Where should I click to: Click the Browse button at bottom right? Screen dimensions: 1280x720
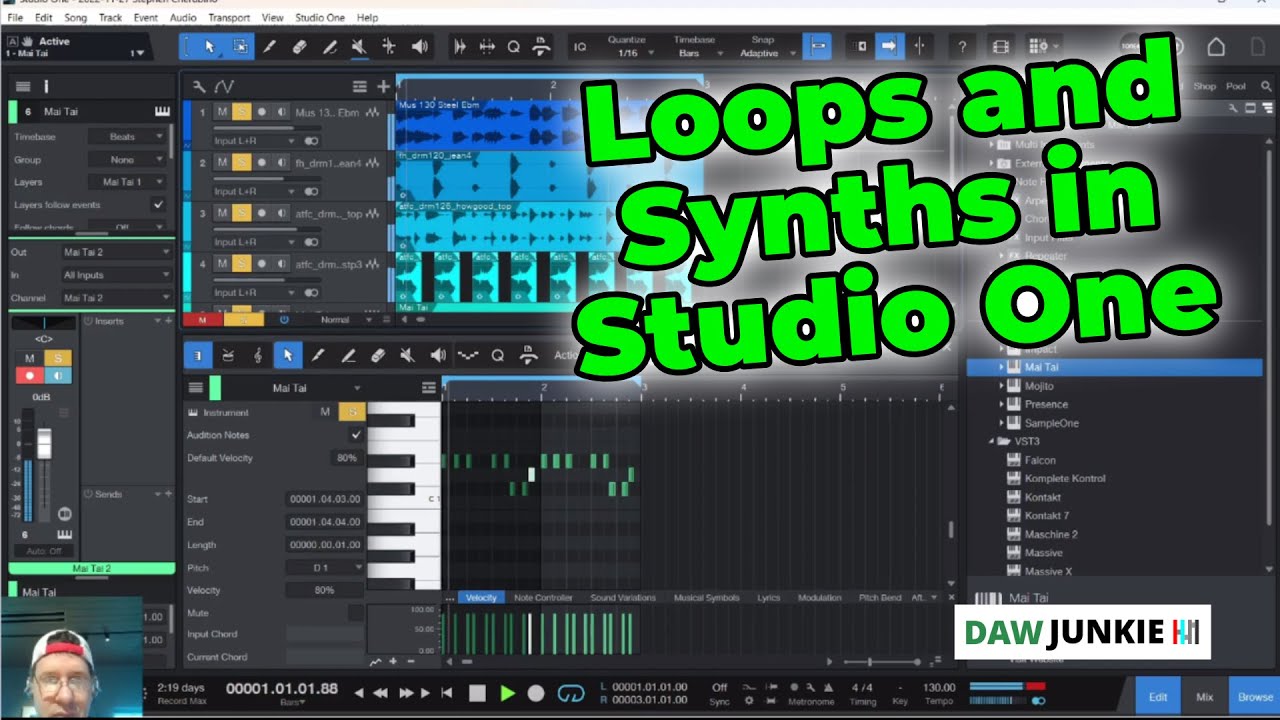(1255, 697)
